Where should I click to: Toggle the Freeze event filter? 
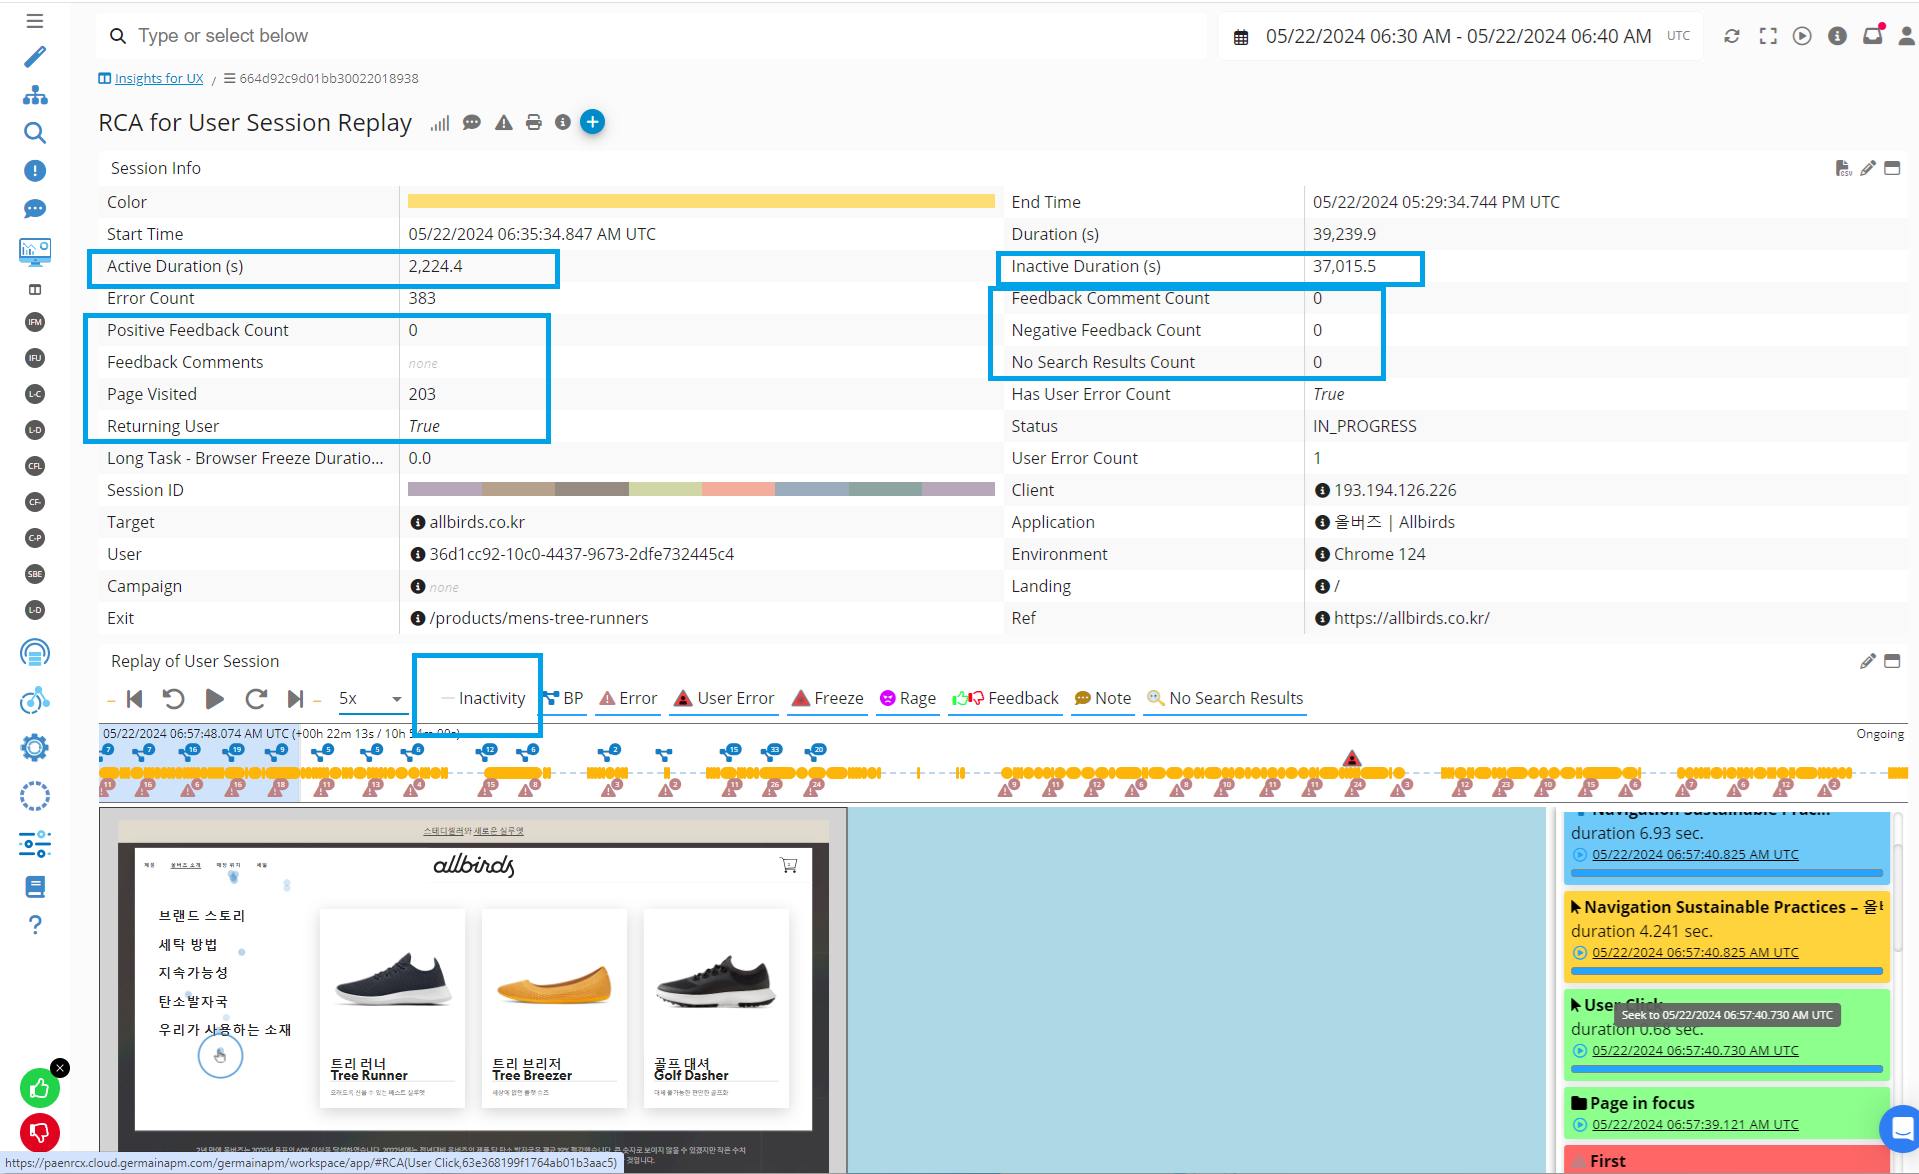(x=827, y=698)
